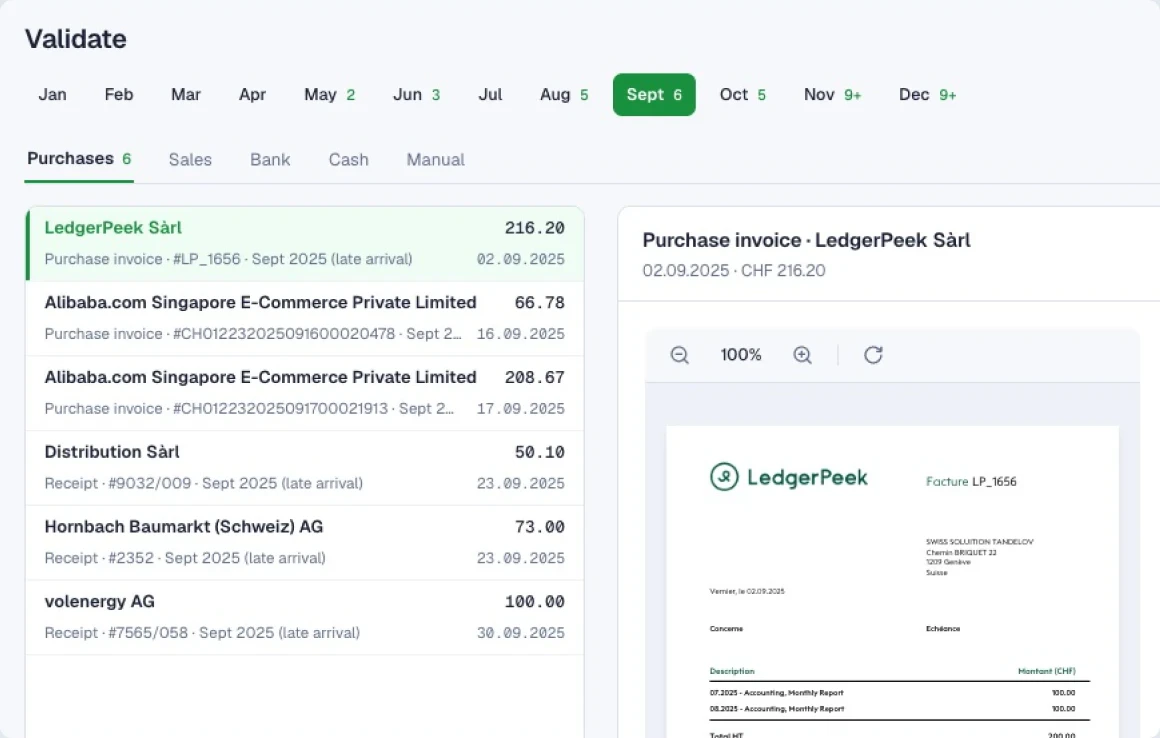1160x738 pixels.
Task: Select Hornbach Baumarkt (Schweiz) AG receipt
Action: 305,543
